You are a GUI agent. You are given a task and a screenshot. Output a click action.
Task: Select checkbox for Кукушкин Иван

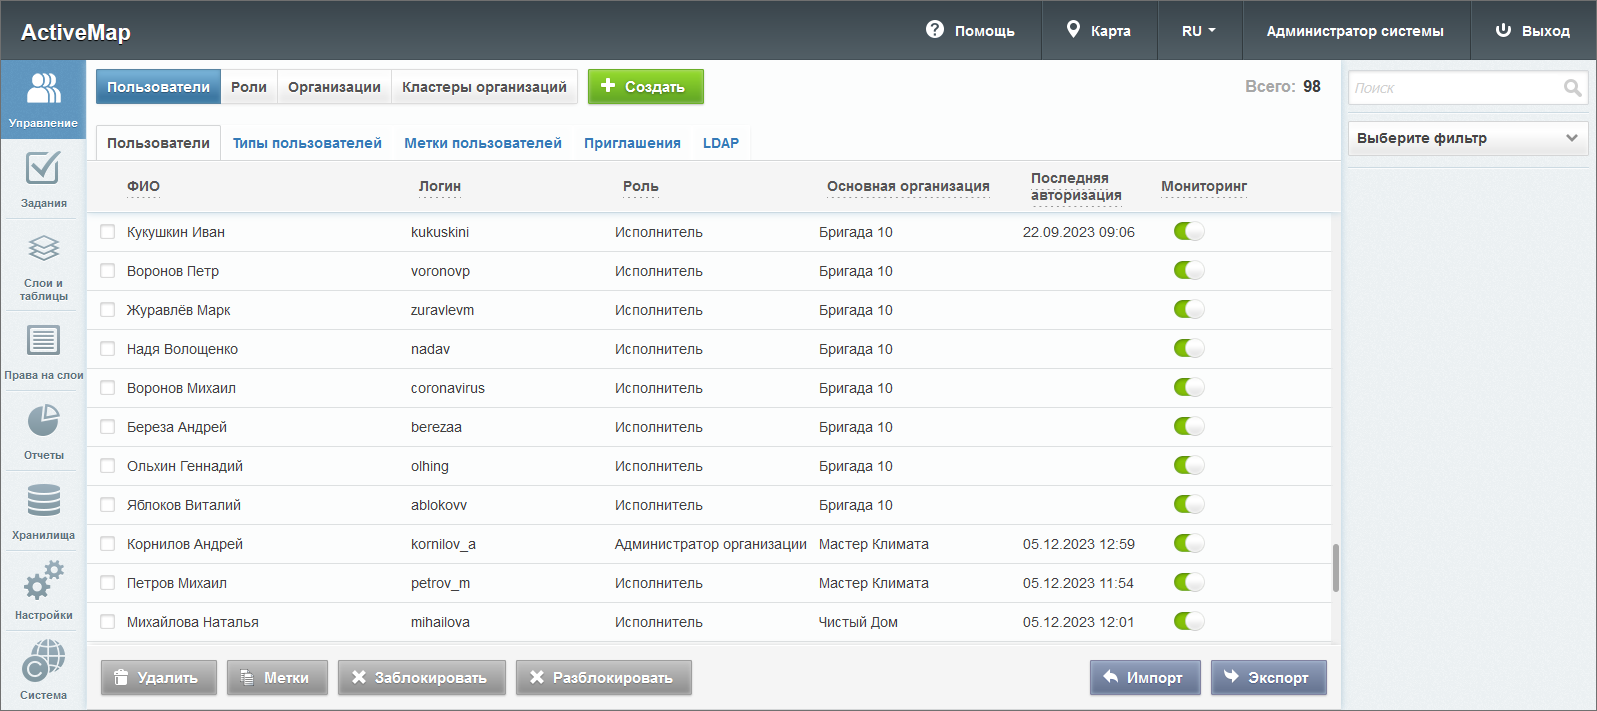[108, 232]
